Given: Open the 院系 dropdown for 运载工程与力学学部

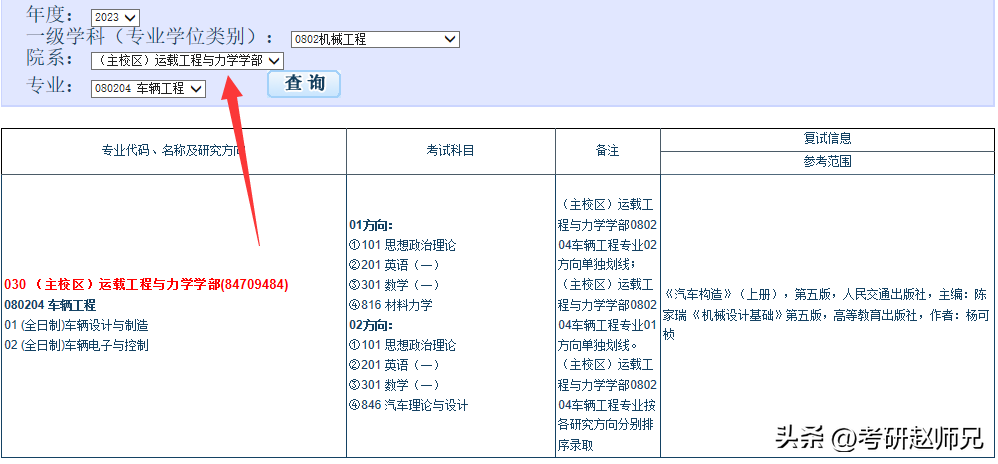Looking at the screenshot, I should coord(186,61).
